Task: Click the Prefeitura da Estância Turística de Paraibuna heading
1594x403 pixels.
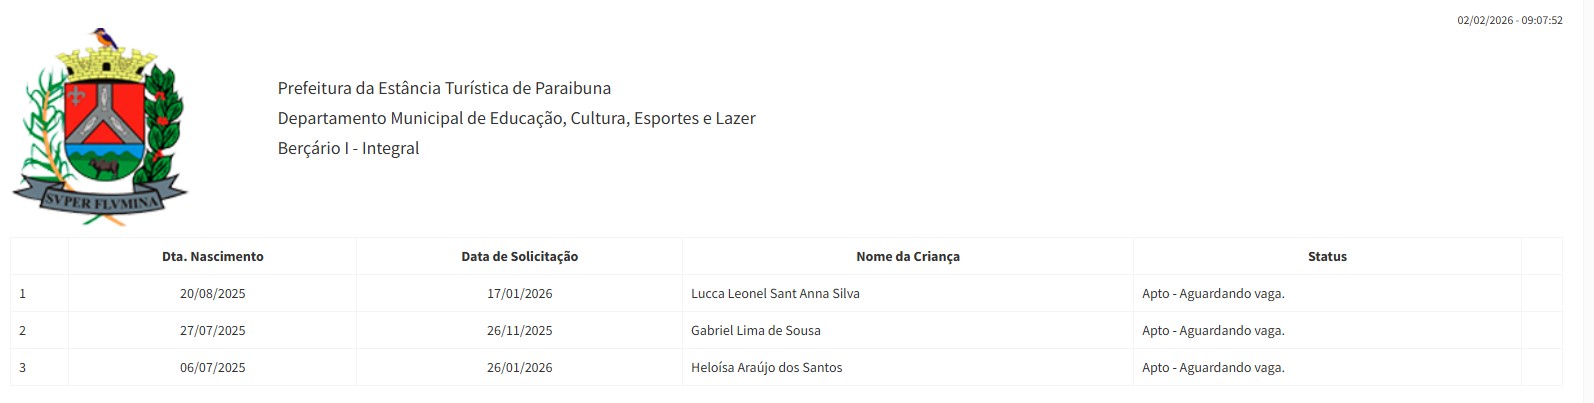Action: 444,88
